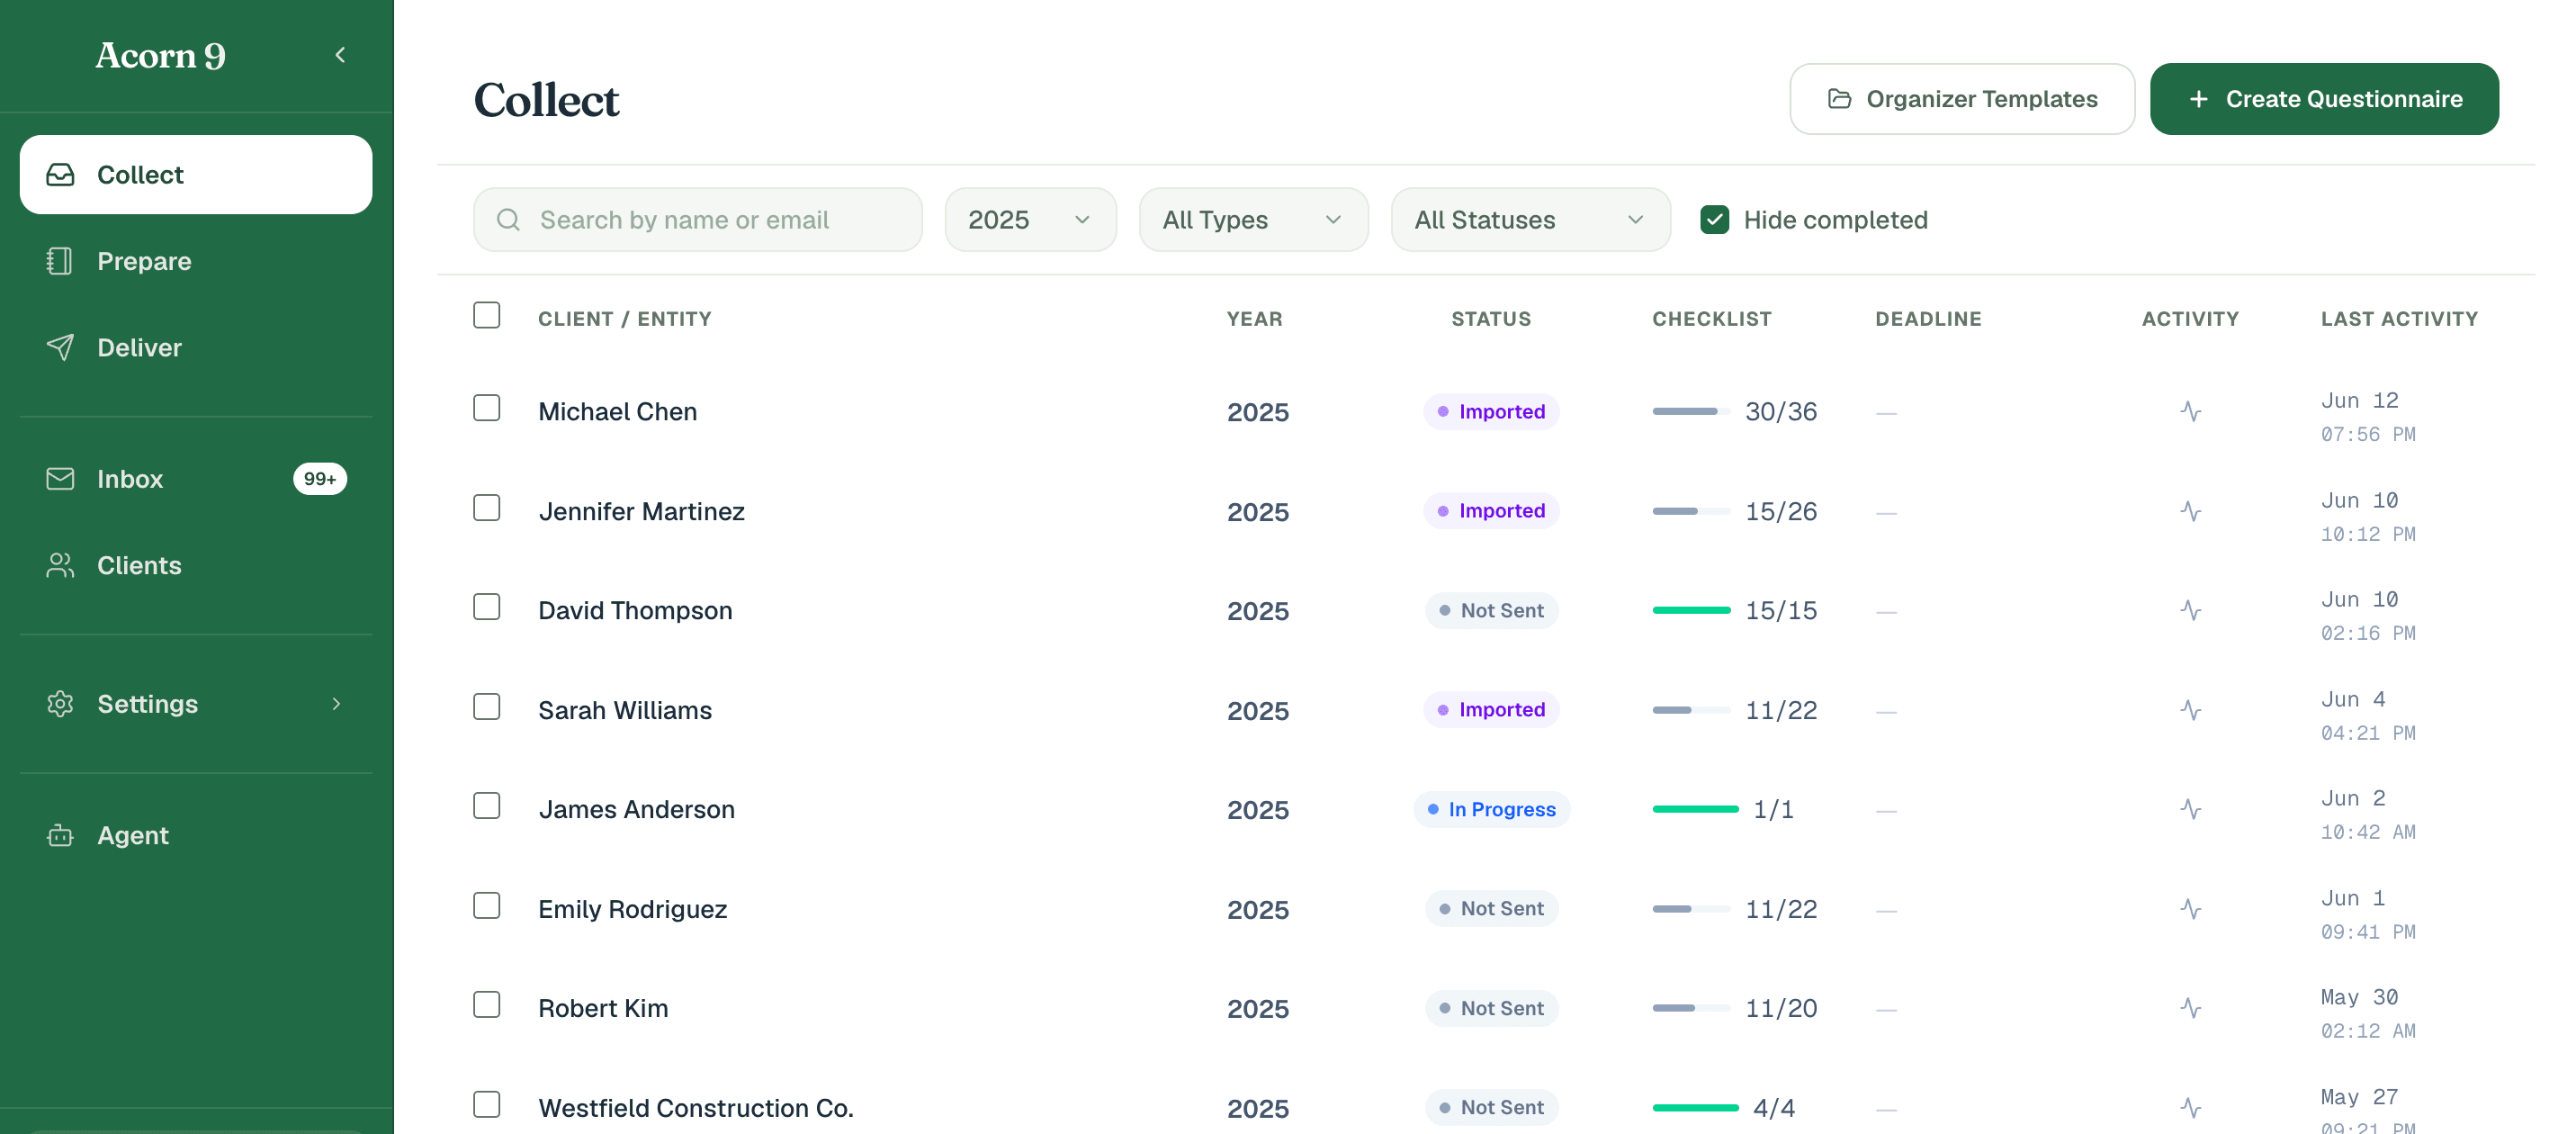Open activity pulse icon for Sarah Williams
This screenshot has height=1134, width=2576.
[x=2190, y=710]
